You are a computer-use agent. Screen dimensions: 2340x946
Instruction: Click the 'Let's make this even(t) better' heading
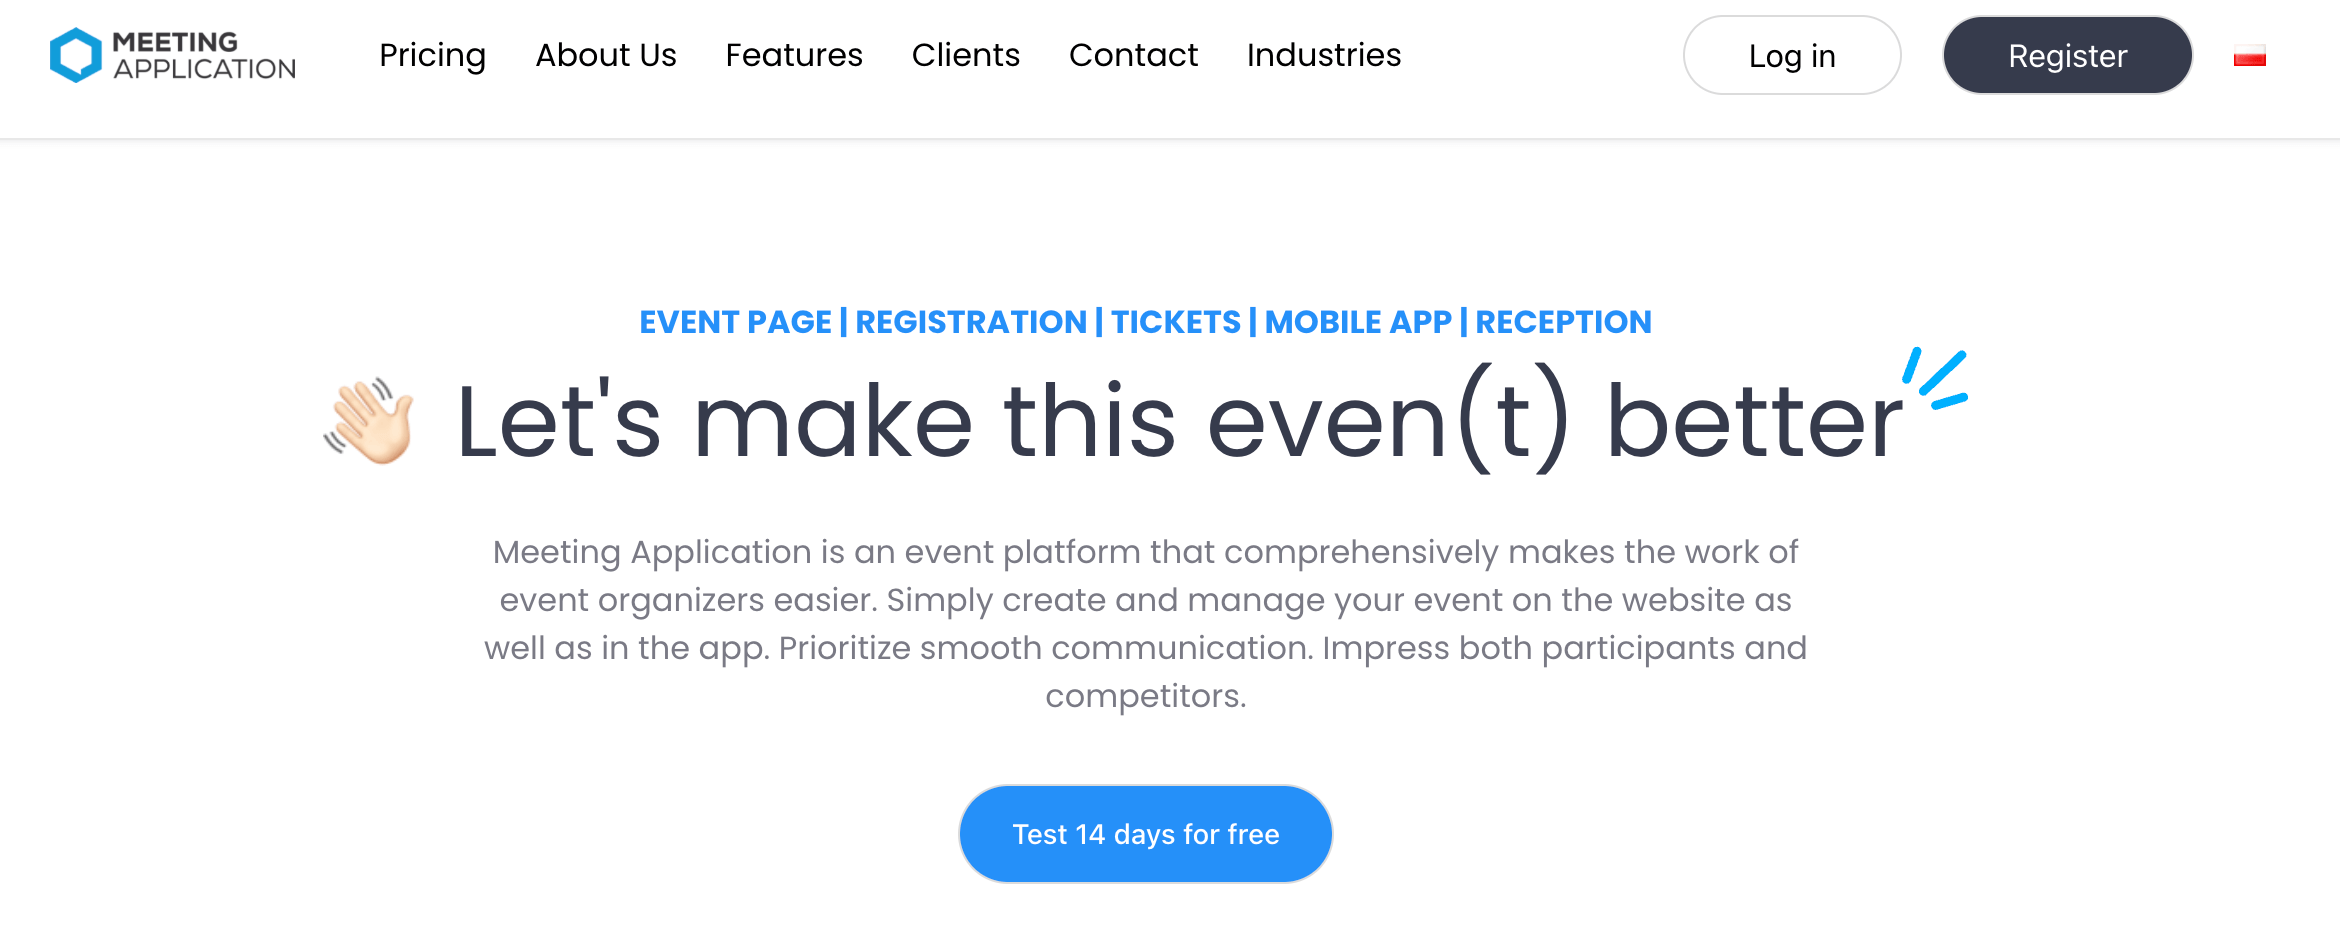pyautogui.click(x=1180, y=420)
